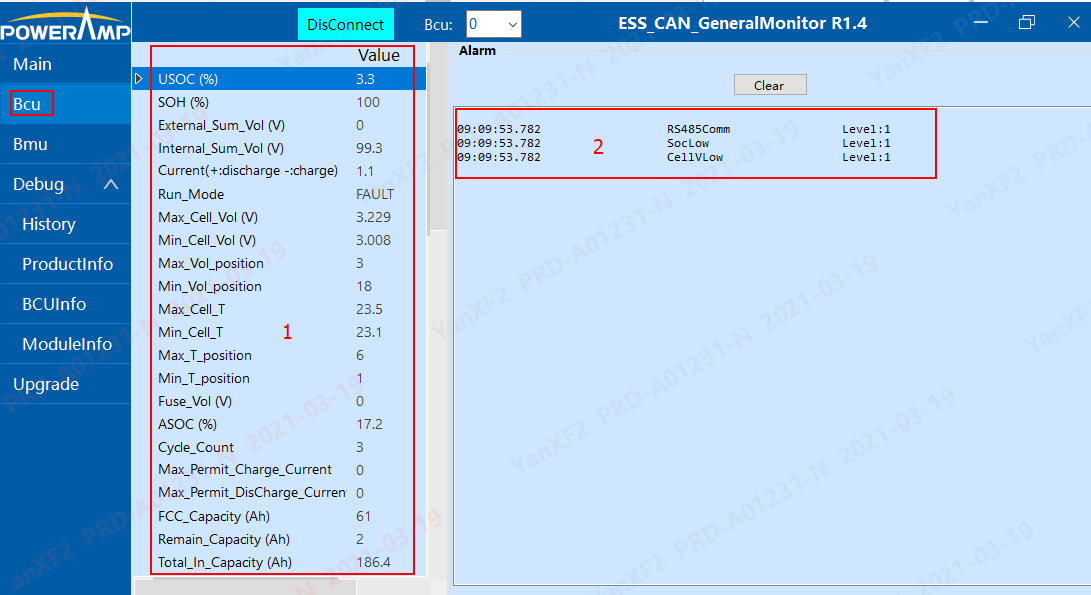Image resolution: width=1091 pixels, height=595 pixels.
Task: Select the Max_Cell_Vol (V) row
Action: tap(279, 217)
